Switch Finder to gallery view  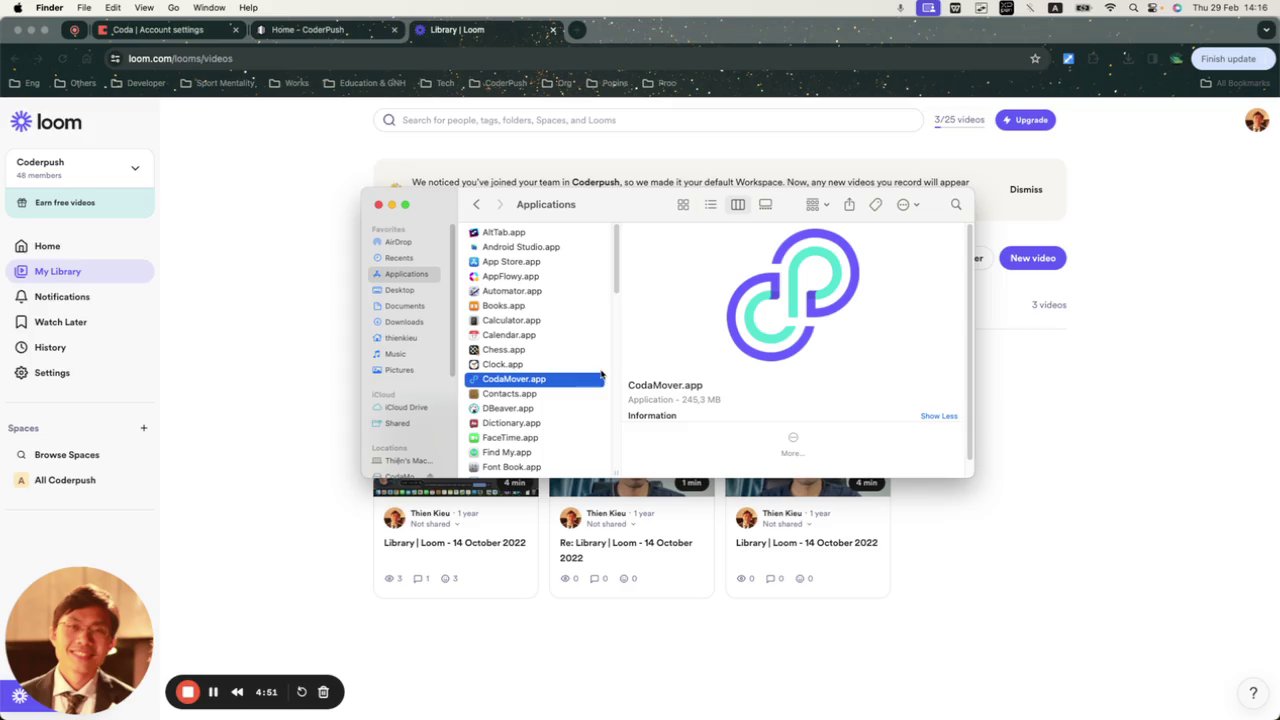[765, 204]
